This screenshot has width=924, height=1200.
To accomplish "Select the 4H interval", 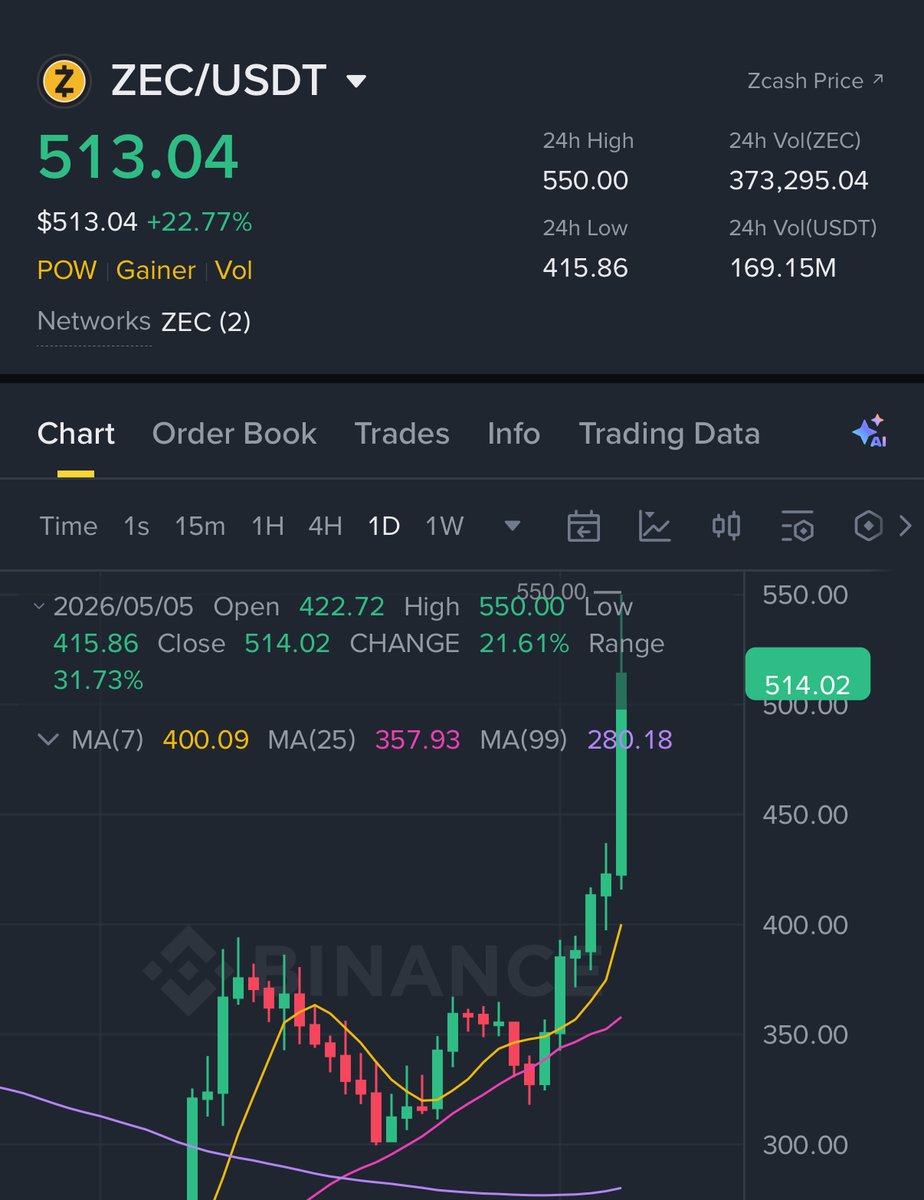I will [325, 526].
